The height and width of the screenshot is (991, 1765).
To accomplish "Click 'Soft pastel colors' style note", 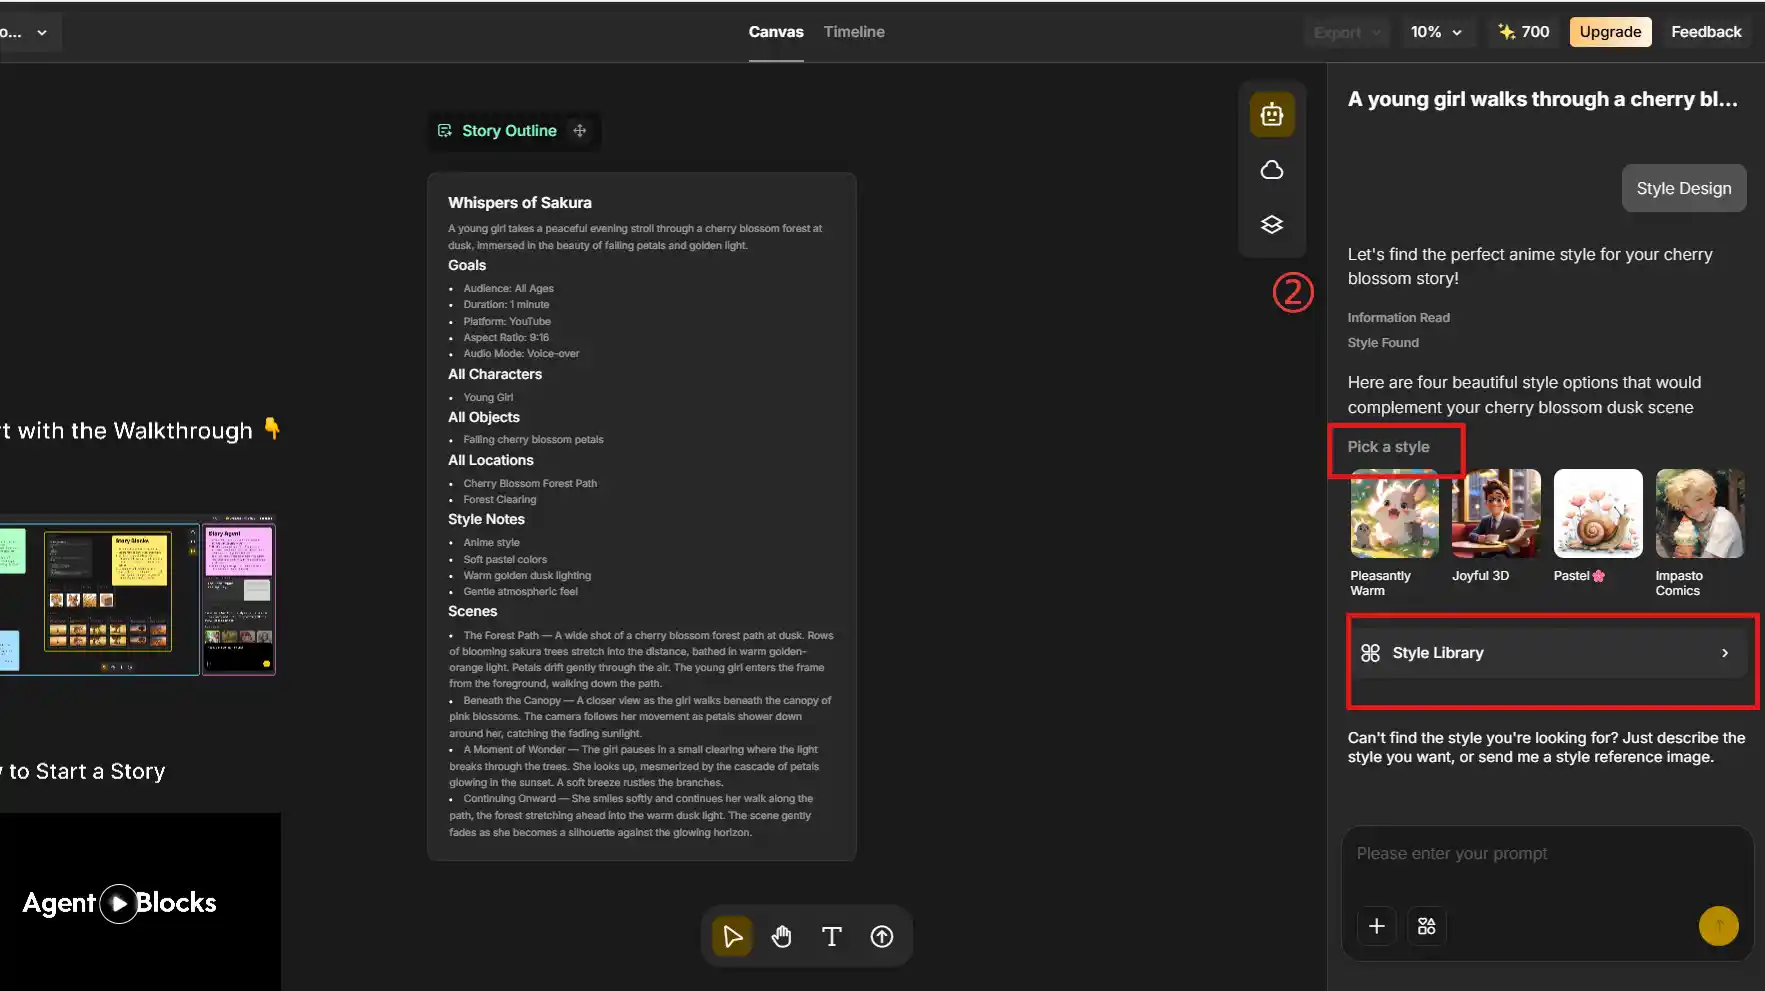I will [x=505, y=560].
